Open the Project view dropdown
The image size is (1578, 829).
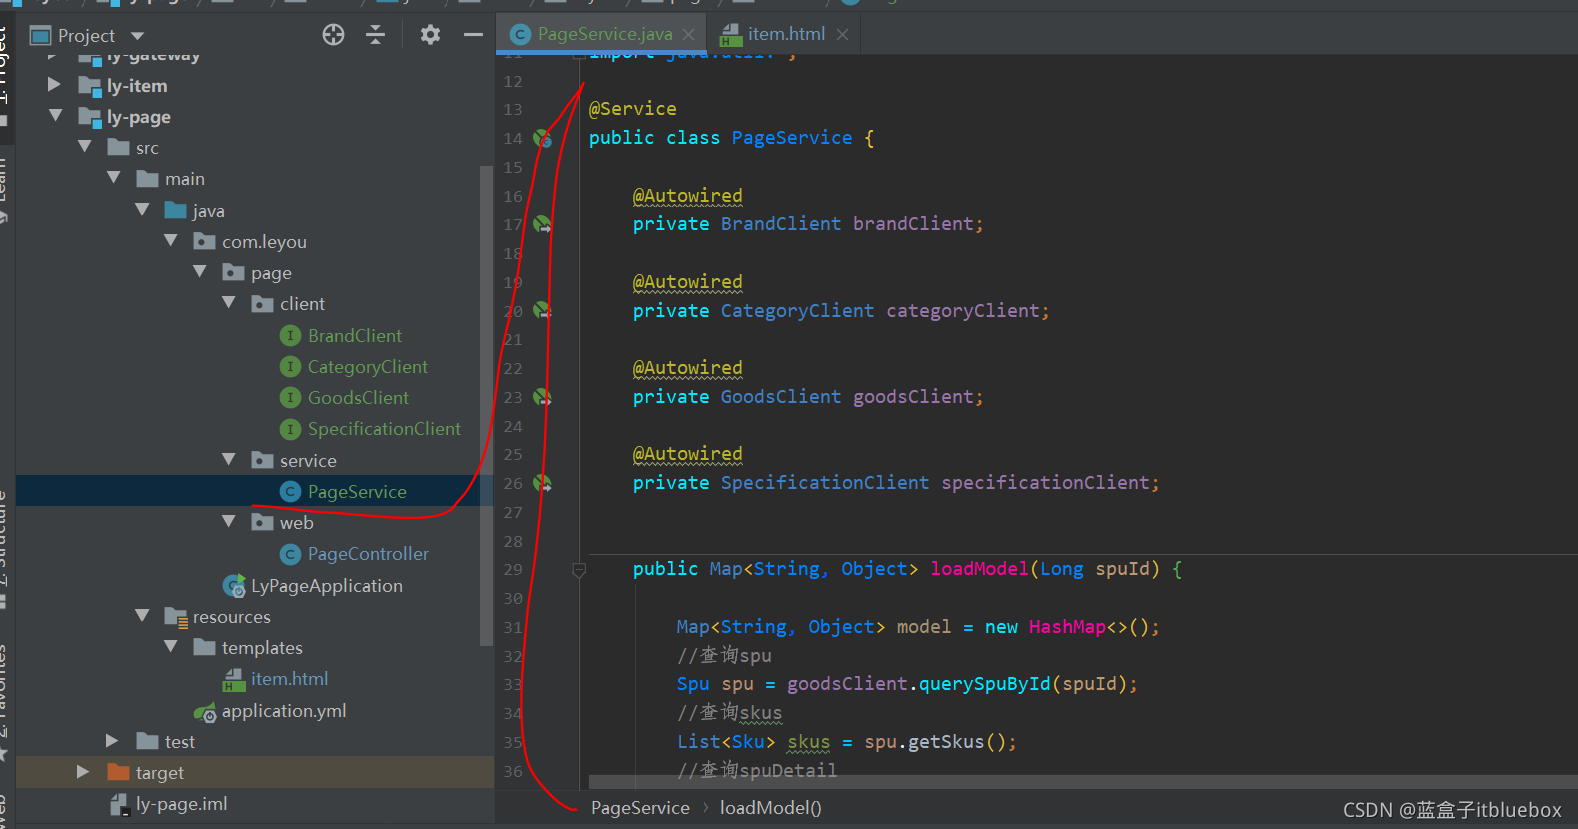pyautogui.click(x=138, y=36)
